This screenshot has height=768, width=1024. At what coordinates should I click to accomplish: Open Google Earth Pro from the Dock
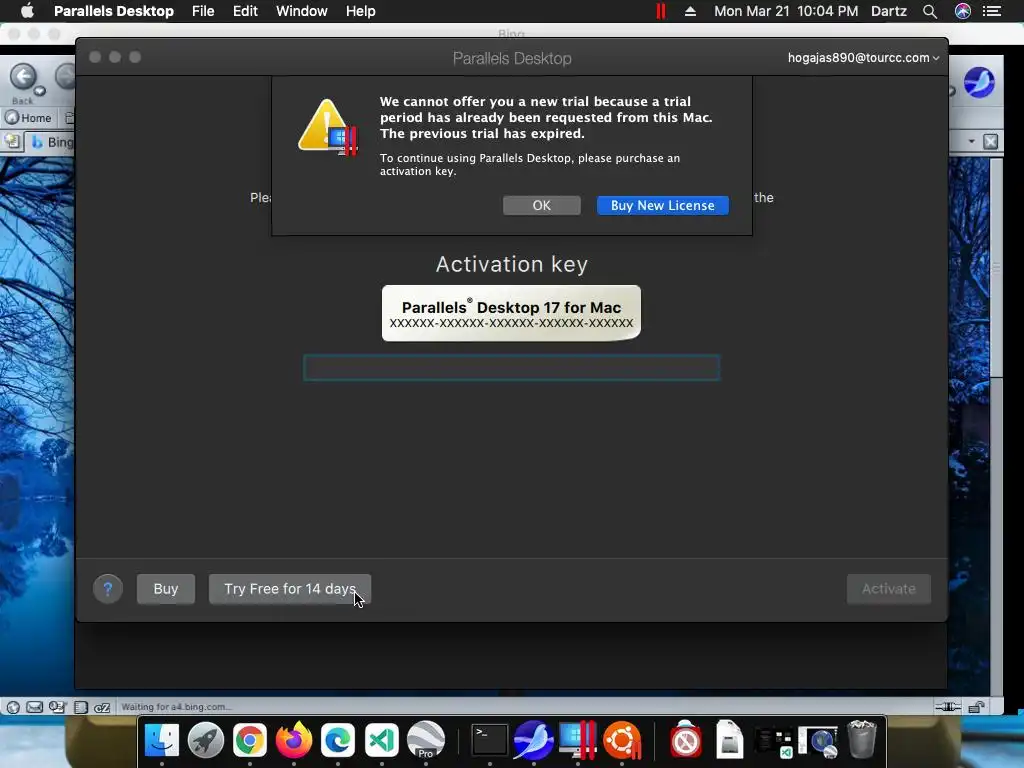426,741
